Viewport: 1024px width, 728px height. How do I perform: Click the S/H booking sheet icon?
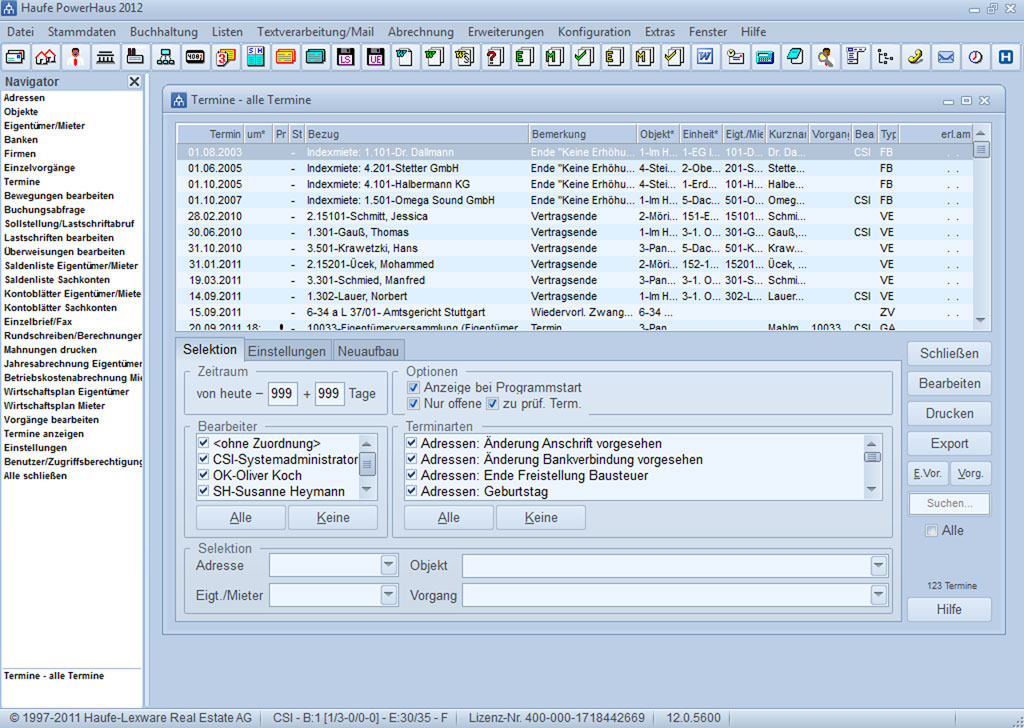pyautogui.click(x=255, y=57)
